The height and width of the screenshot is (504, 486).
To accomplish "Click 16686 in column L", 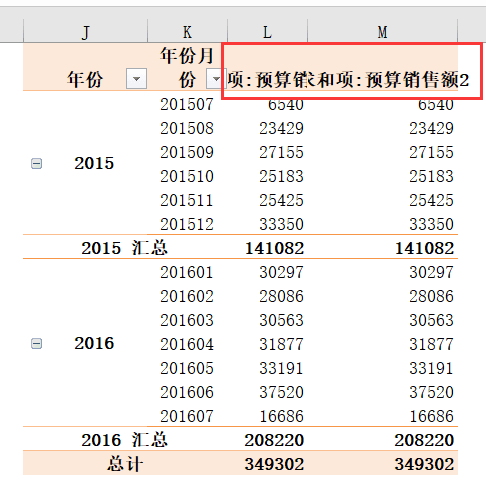I will tap(282, 416).
